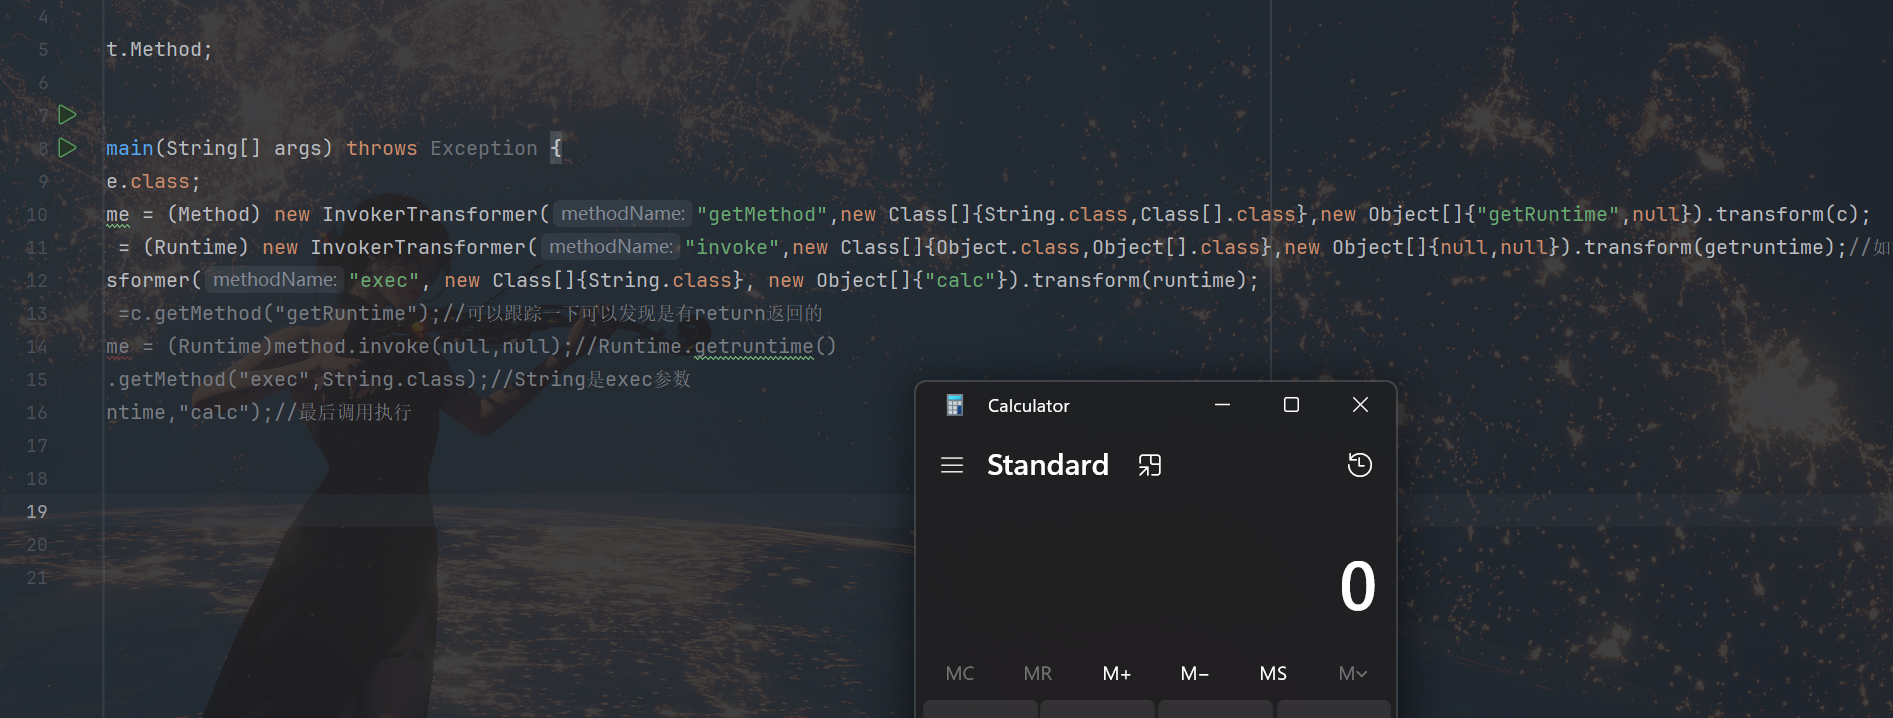This screenshot has height=718, width=1893.
Task: Click the underlined getruntime typo in comment
Action: (754, 347)
